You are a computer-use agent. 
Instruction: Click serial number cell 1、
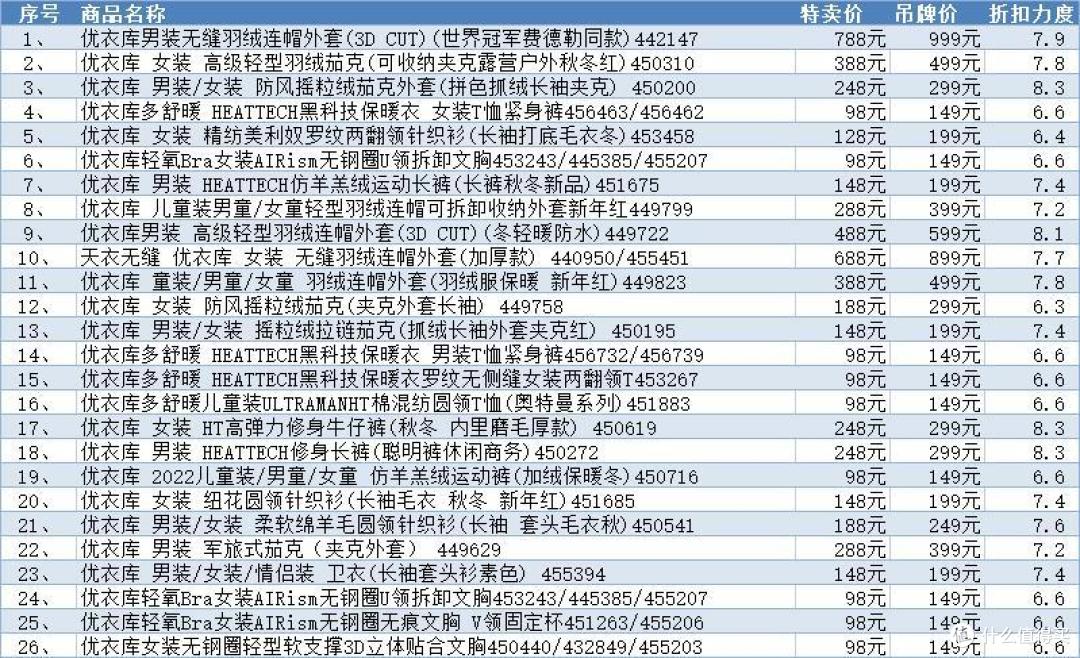click(33, 39)
